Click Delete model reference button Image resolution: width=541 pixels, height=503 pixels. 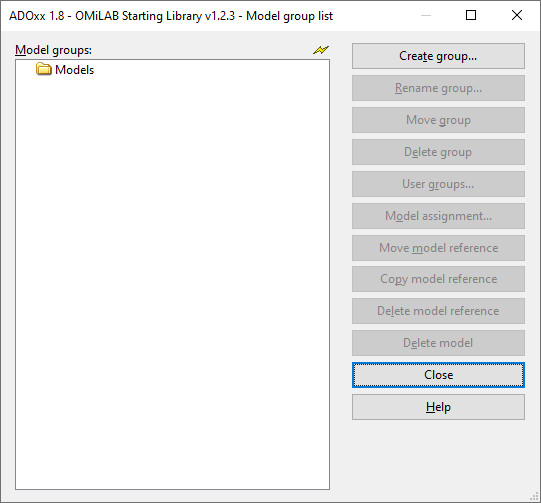[x=438, y=311]
